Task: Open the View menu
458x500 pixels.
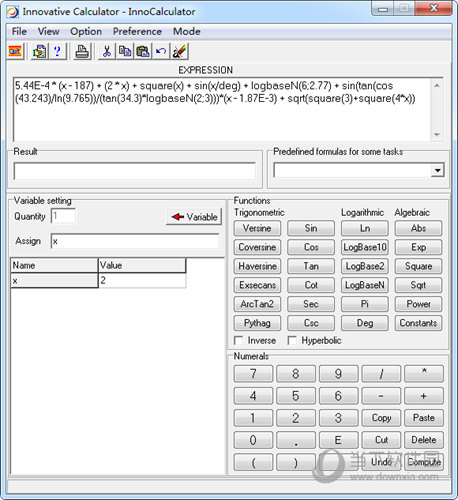Action: (49, 31)
